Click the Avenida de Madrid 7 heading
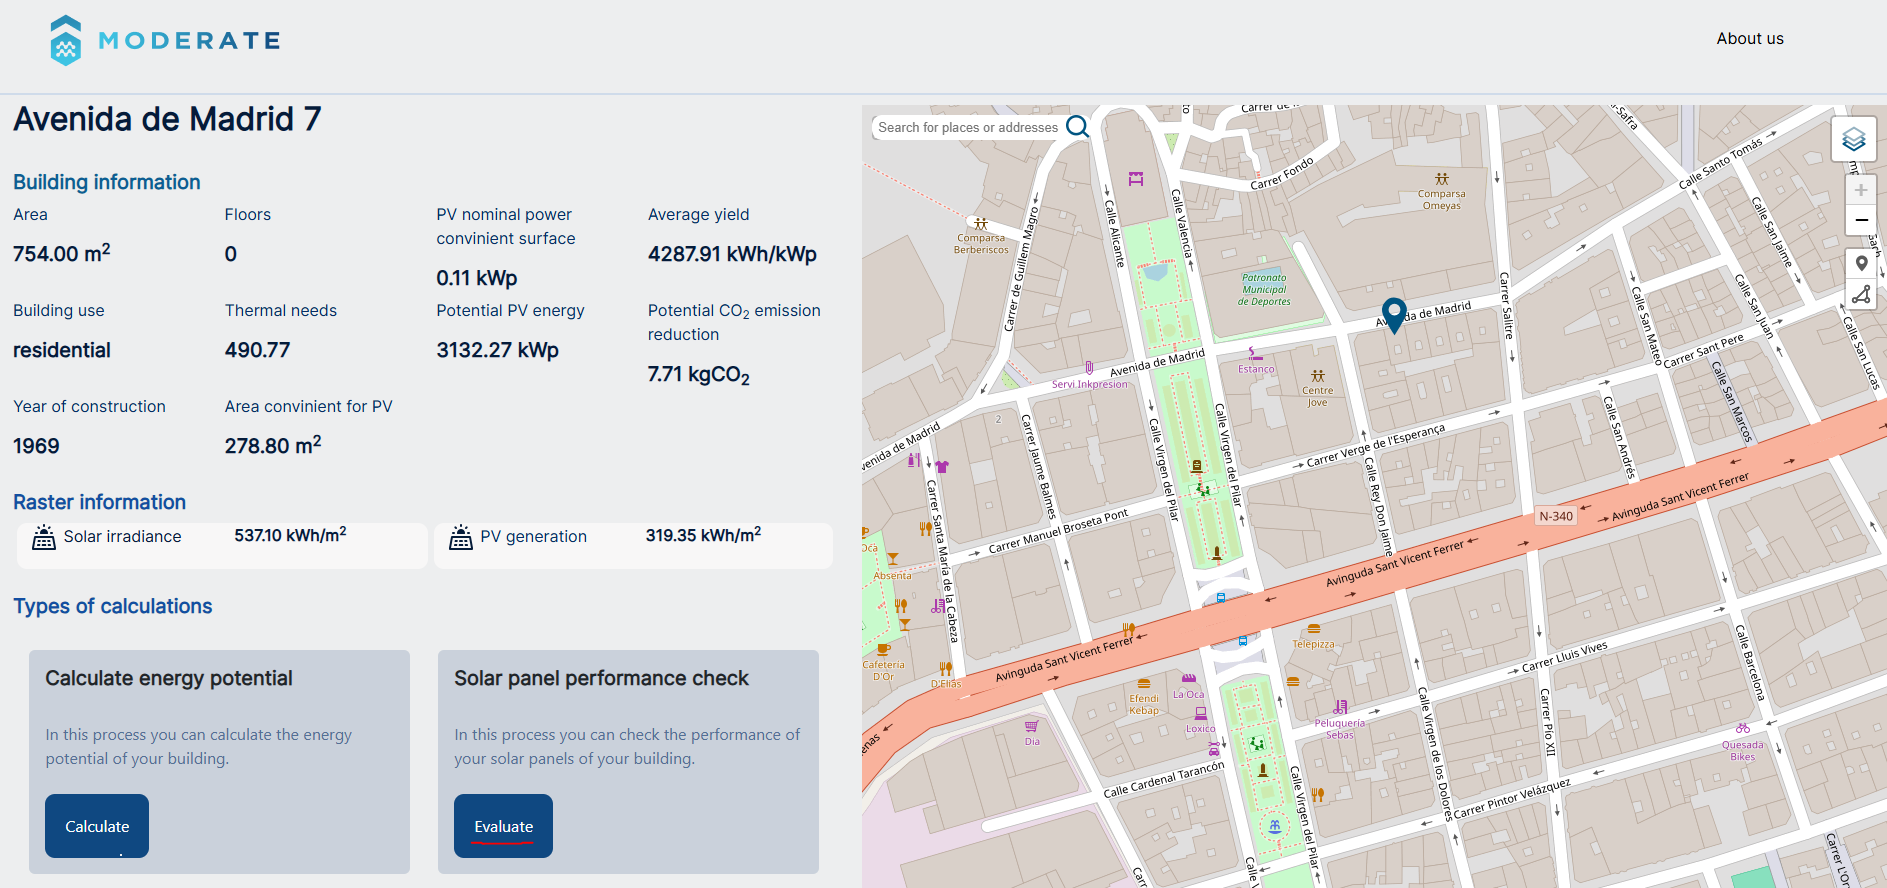The width and height of the screenshot is (1887, 888). click(167, 119)
